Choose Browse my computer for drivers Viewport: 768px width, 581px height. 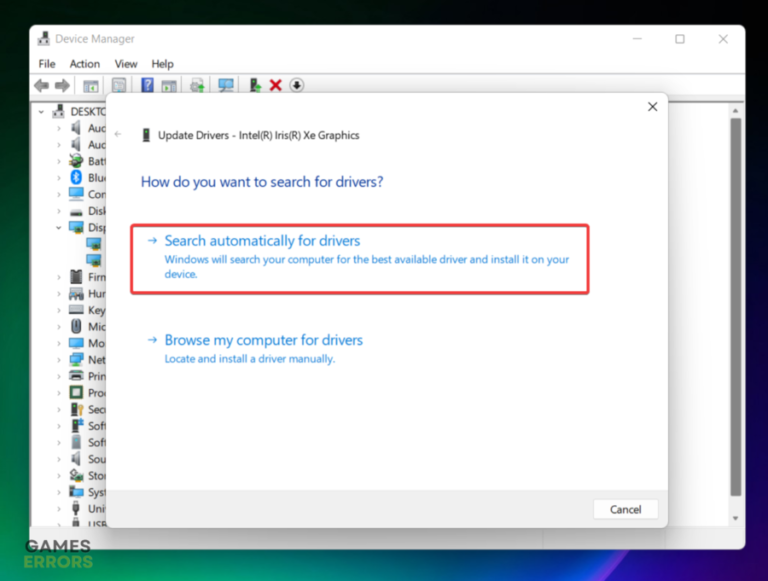coord(263,340)
